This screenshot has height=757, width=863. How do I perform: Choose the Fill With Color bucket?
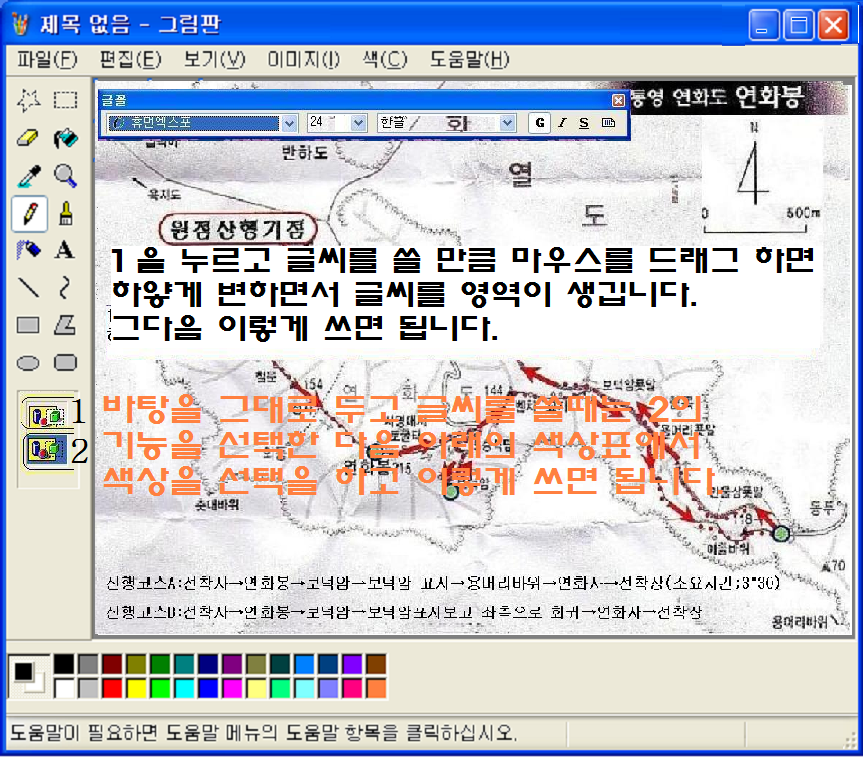point(65,138)
